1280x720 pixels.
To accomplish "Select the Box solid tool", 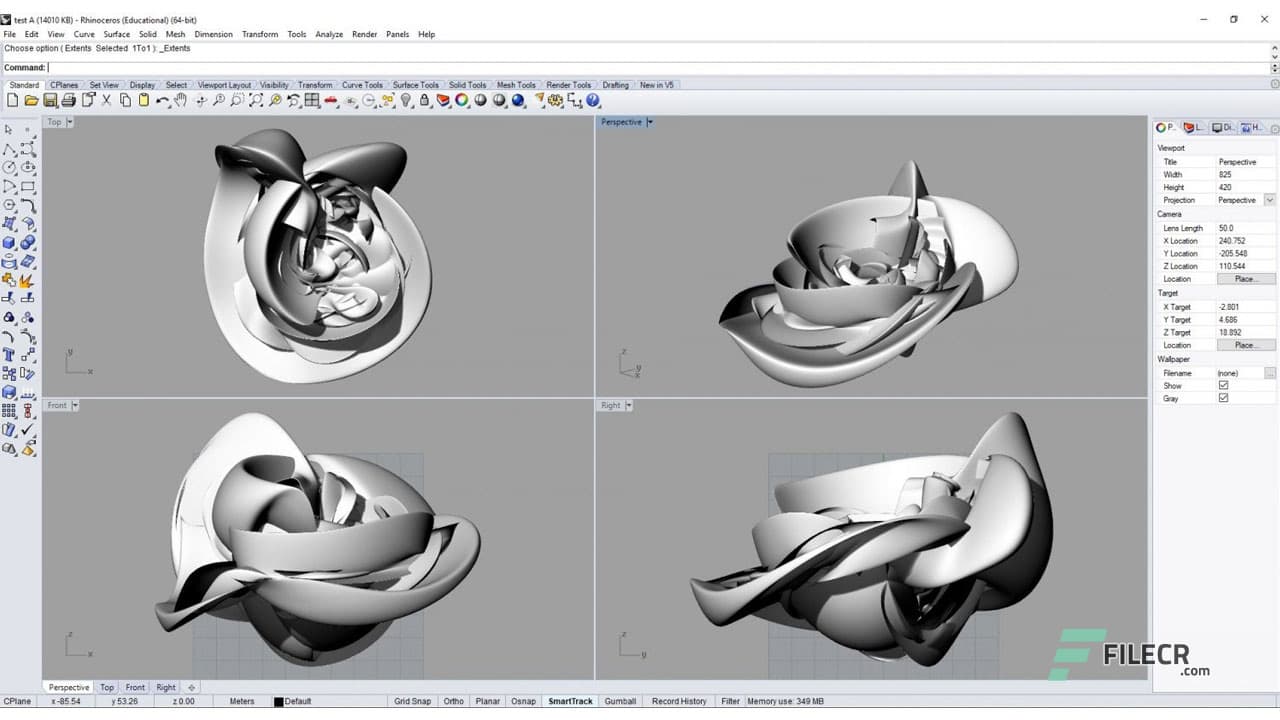I will click(9, 243).
